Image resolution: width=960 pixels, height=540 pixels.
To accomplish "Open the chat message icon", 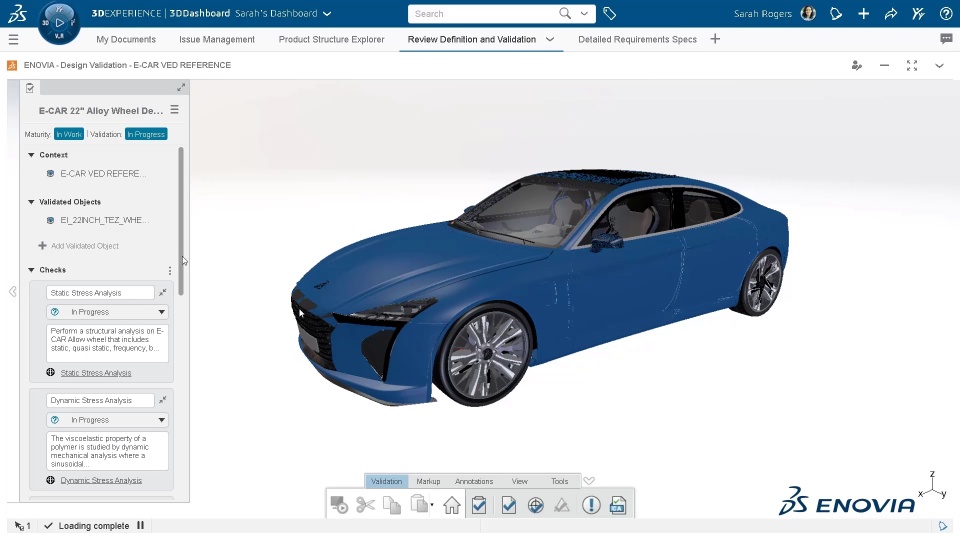I will [946, 39].
